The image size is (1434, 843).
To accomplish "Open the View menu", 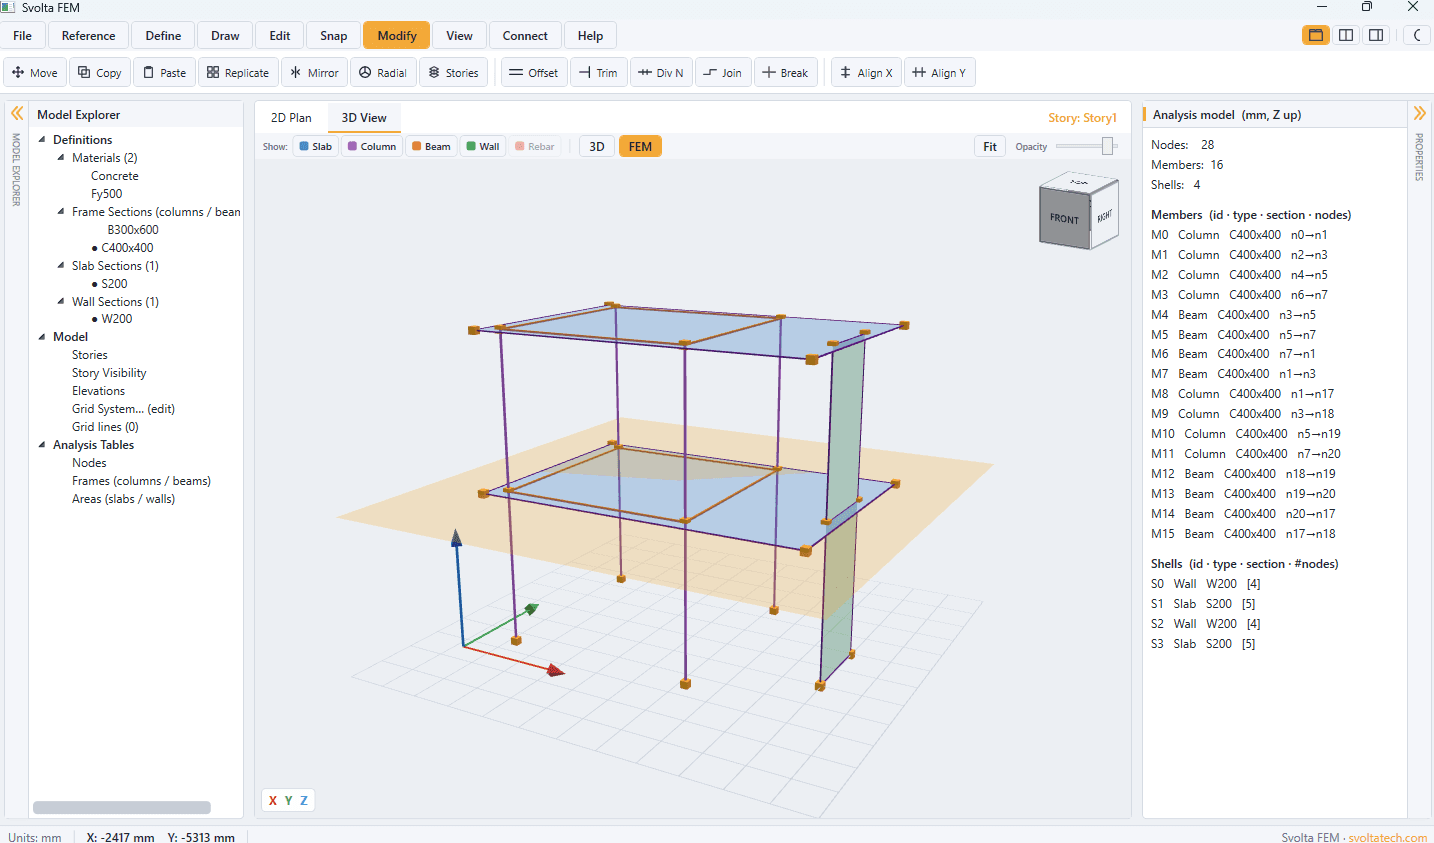I will click(459, 35).
